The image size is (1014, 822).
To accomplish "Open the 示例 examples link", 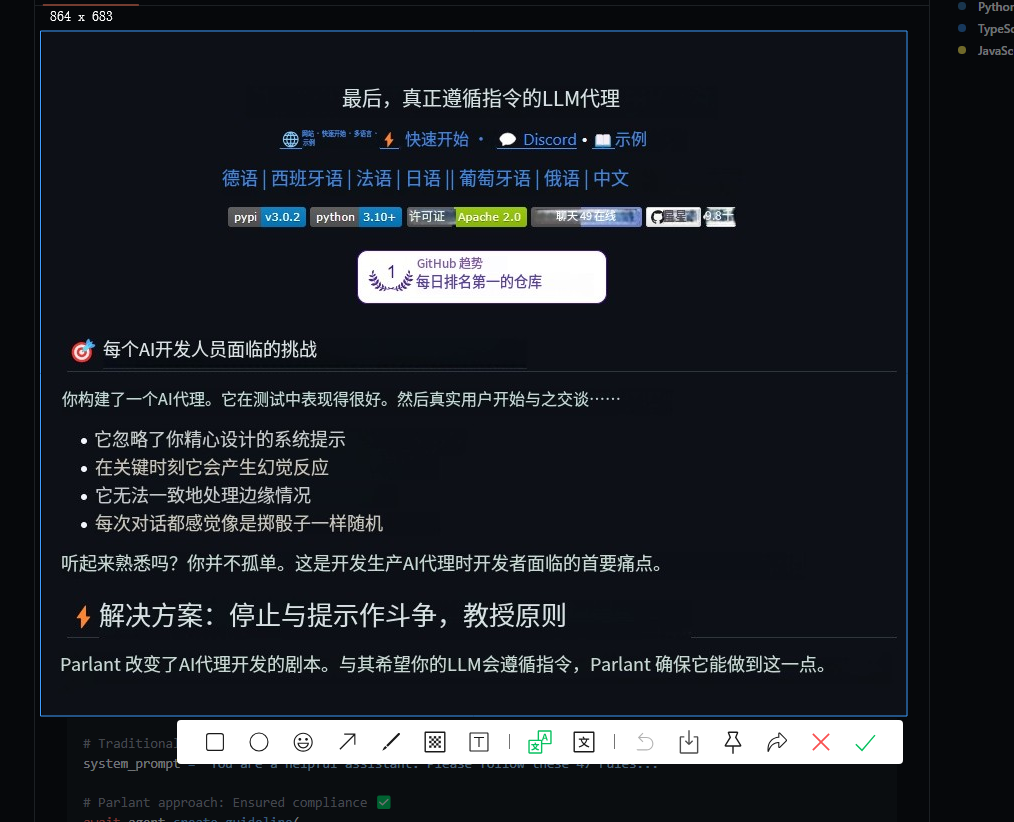I will pyautogui.click(x=630, y=139).
